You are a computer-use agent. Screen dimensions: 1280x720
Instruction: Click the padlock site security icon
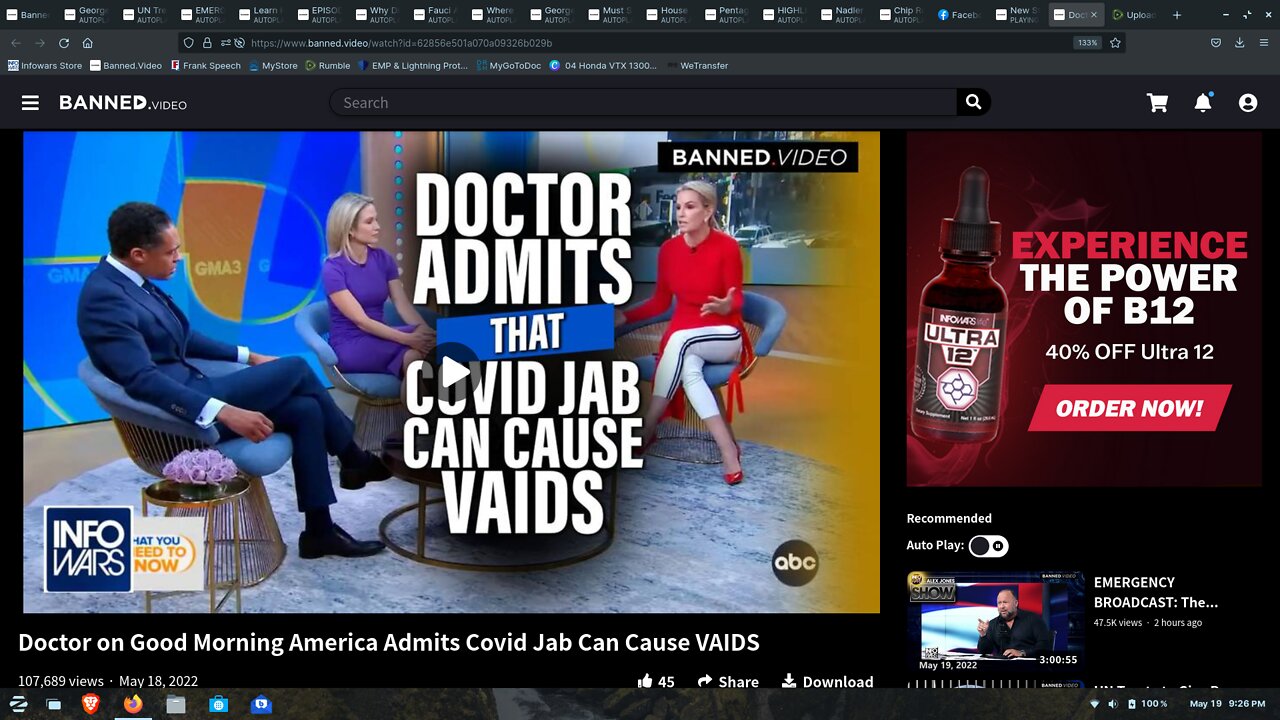[207, 43]
